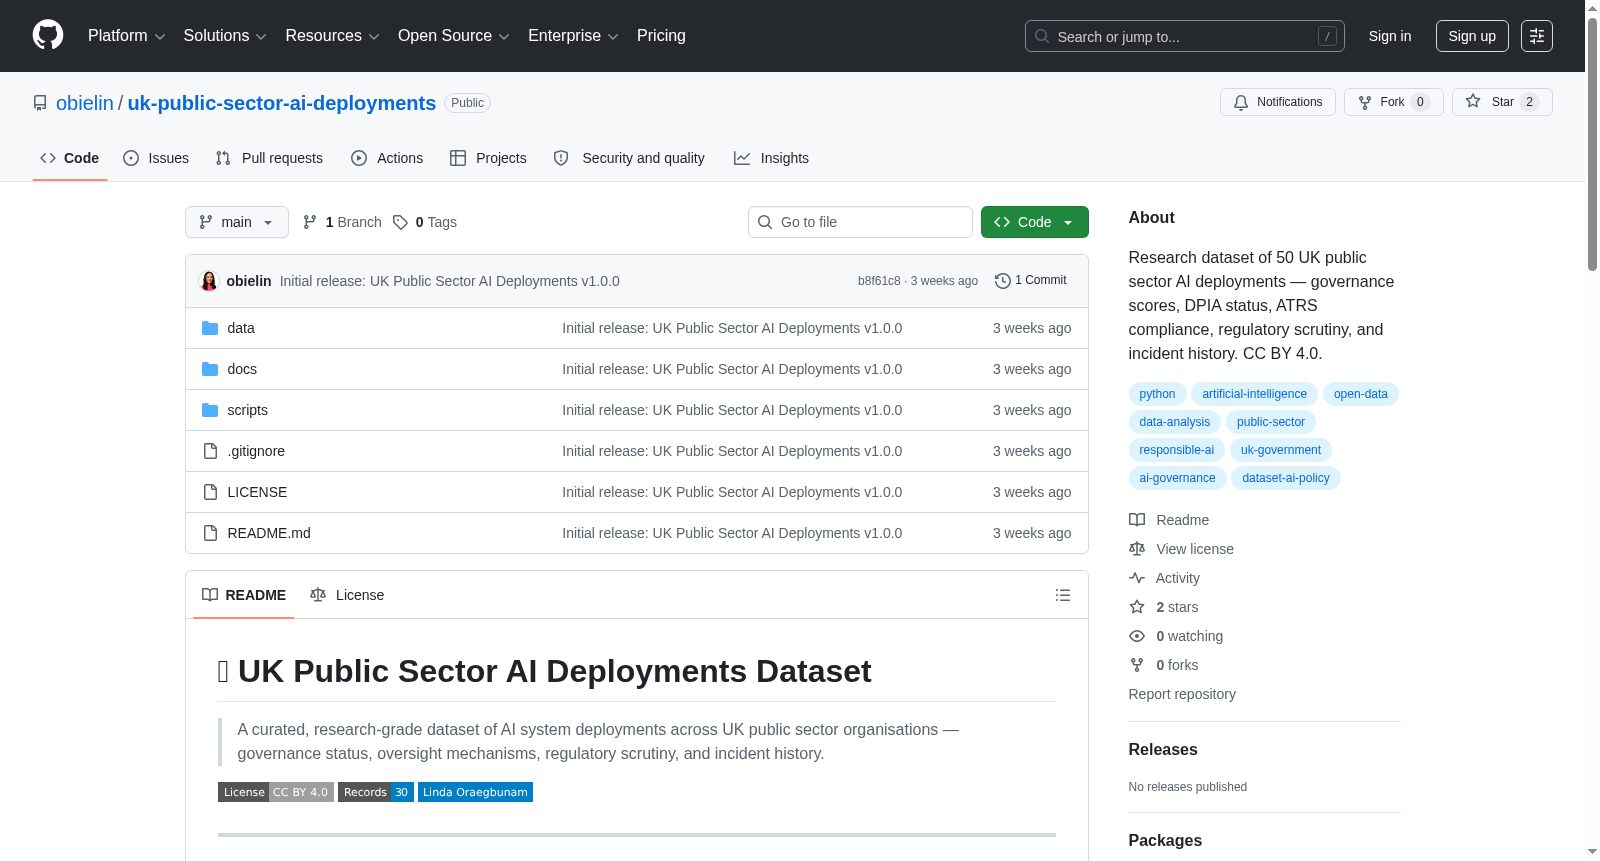Click the Linda Oraegbunam badge
Viewport: 1600px width, 861px height.
point(475,792)
